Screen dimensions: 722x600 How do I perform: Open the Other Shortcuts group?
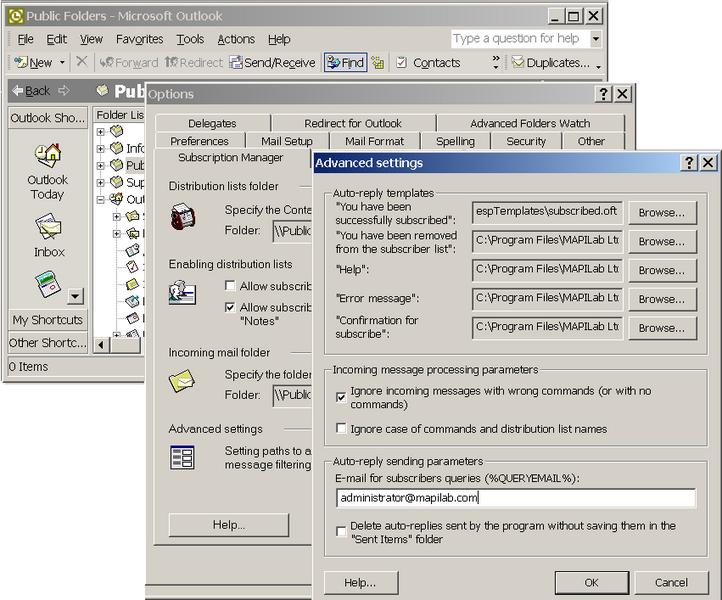click(x=47, y=343)
